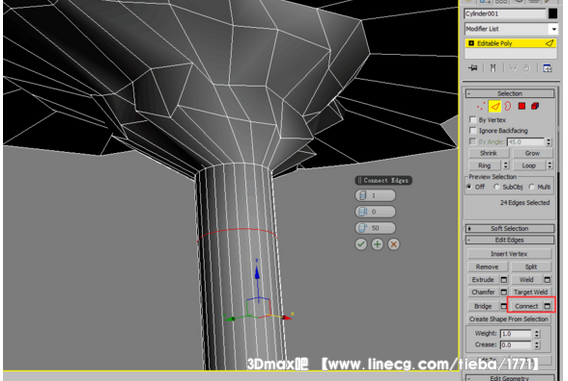
Task: Tick the Ignore Backfacing checkbox
Action: coord(473,130)
